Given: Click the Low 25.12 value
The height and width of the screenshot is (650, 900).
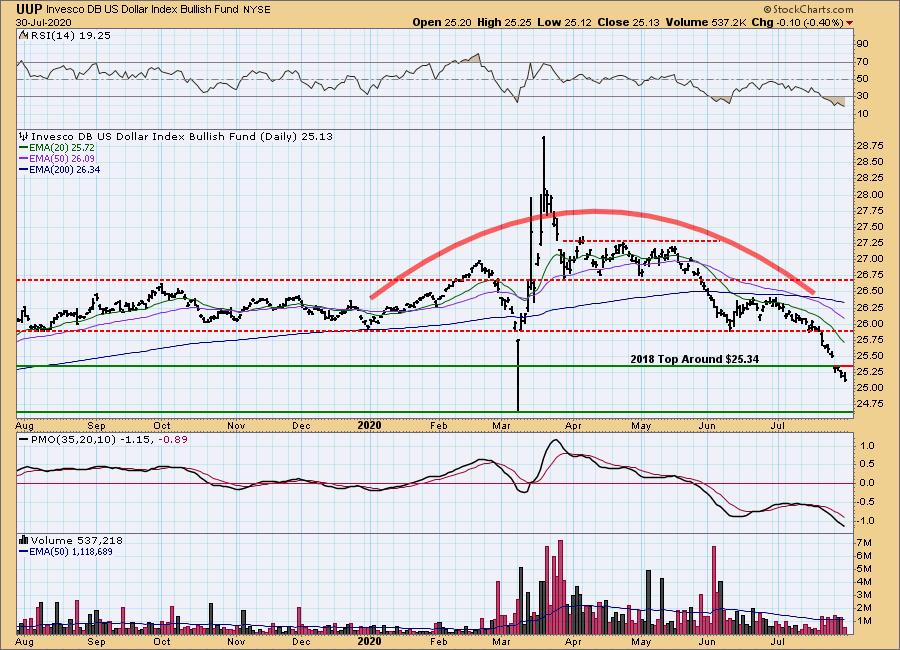Looking at the screenshot, I should 564,22.
